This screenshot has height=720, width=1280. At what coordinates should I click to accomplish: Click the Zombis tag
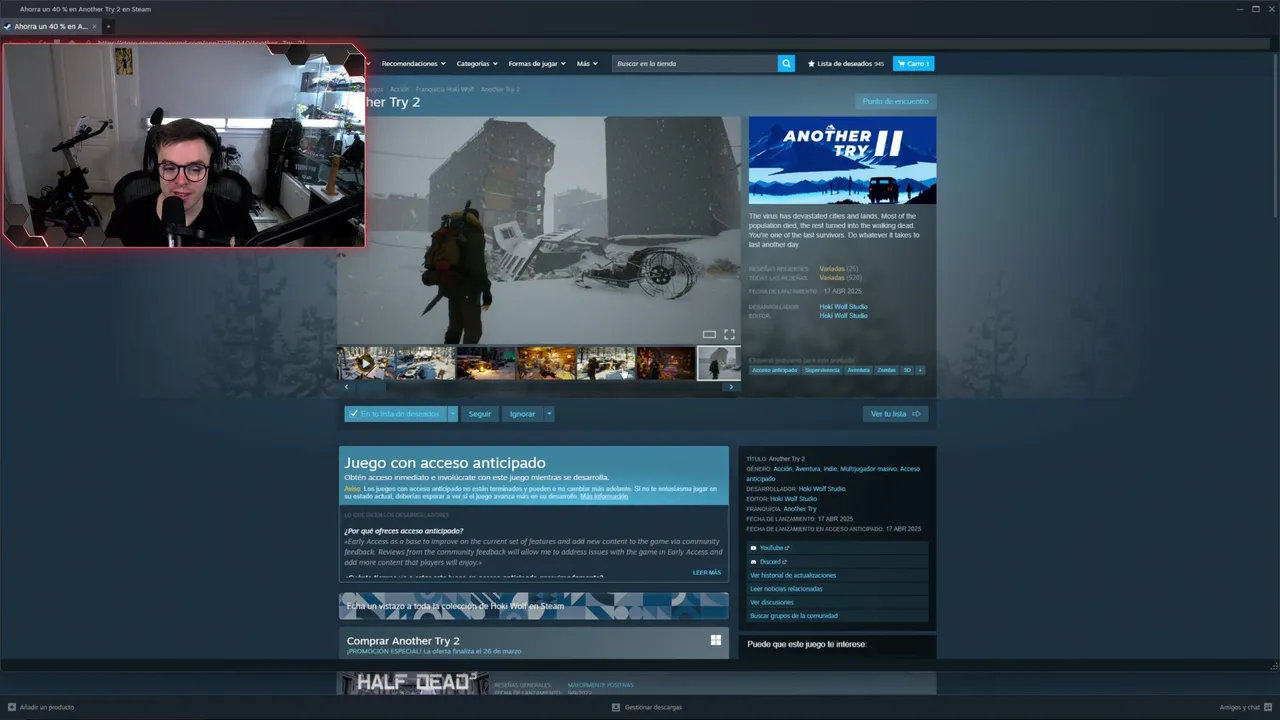[886, 370]
